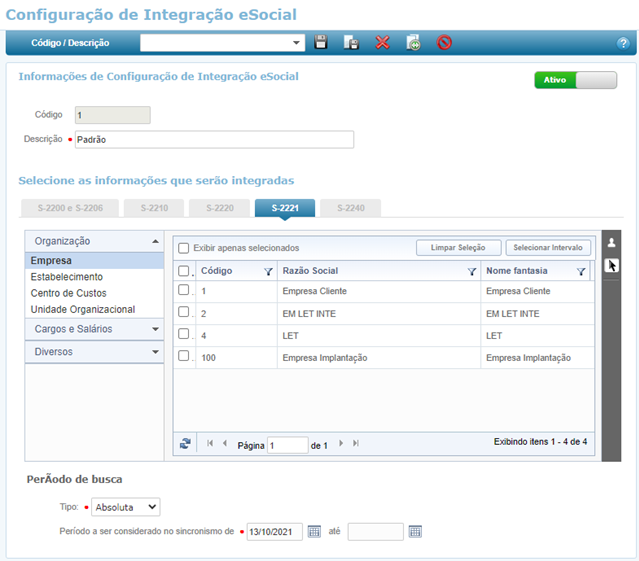Switch to the S-2210 tab
Screen dimensions: 639x561
tap(153, 208)
